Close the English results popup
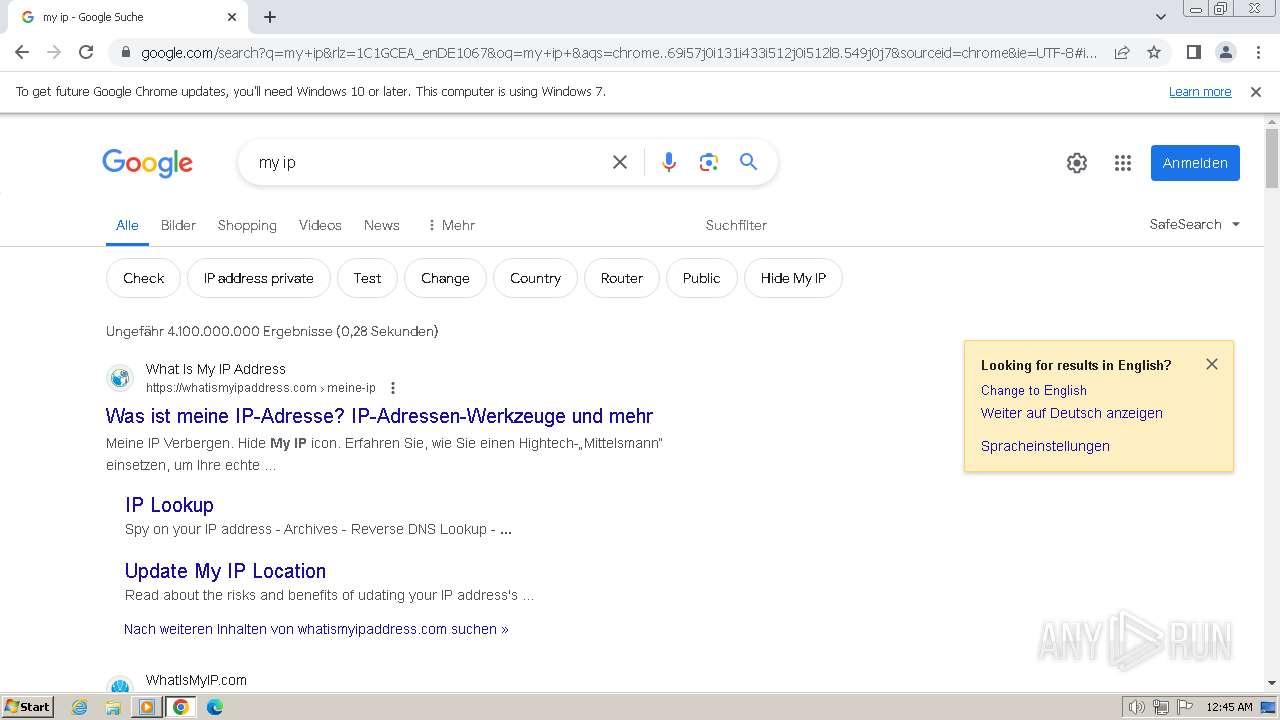The height and width of the screenshot is (720, 1280). [x=1212, y=364]
